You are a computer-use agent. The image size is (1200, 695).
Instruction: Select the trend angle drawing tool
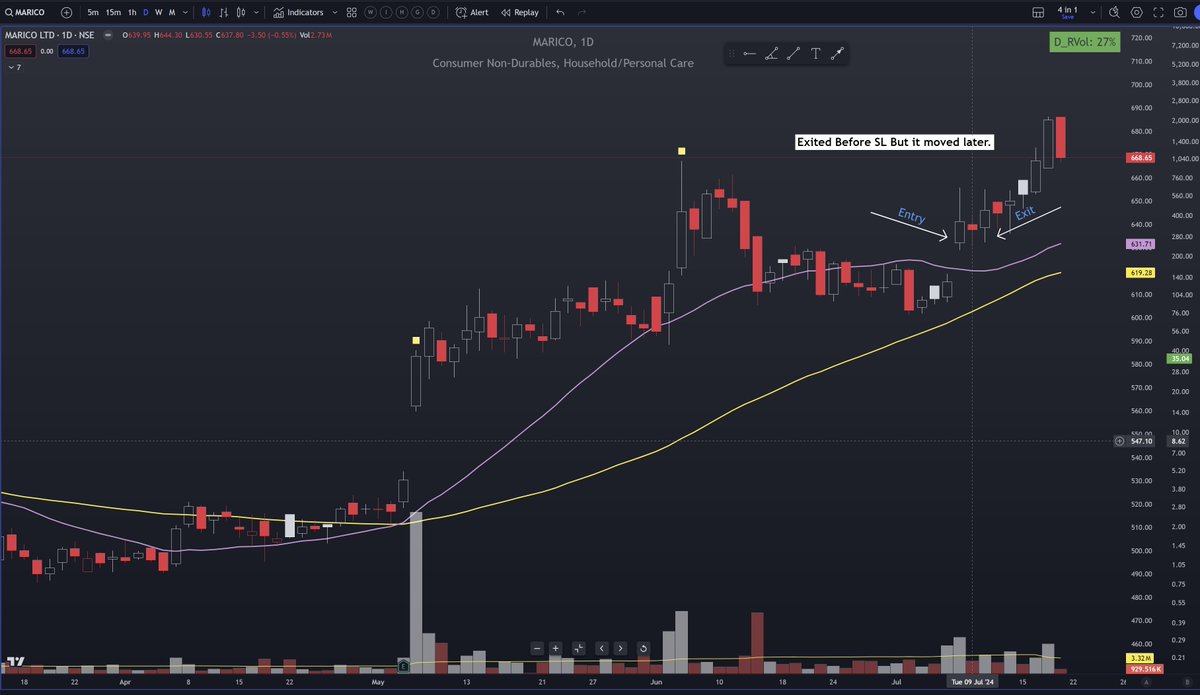771,54
